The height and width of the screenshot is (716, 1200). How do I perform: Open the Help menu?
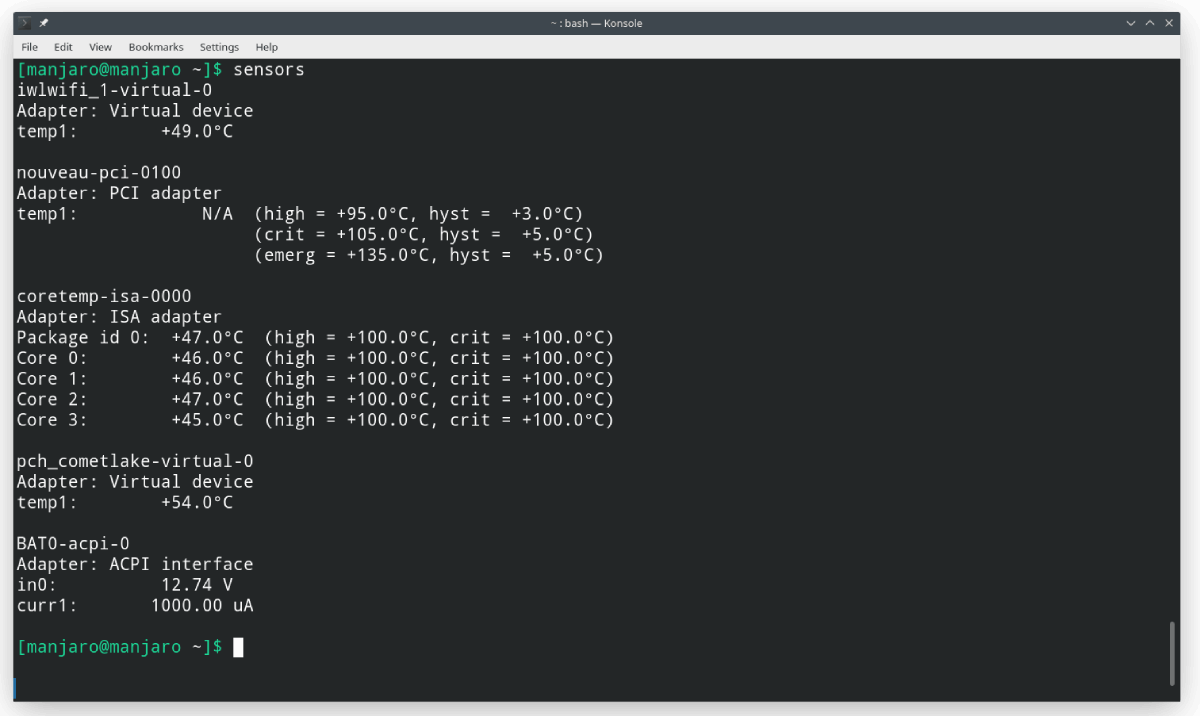click(x=266, y=47)
